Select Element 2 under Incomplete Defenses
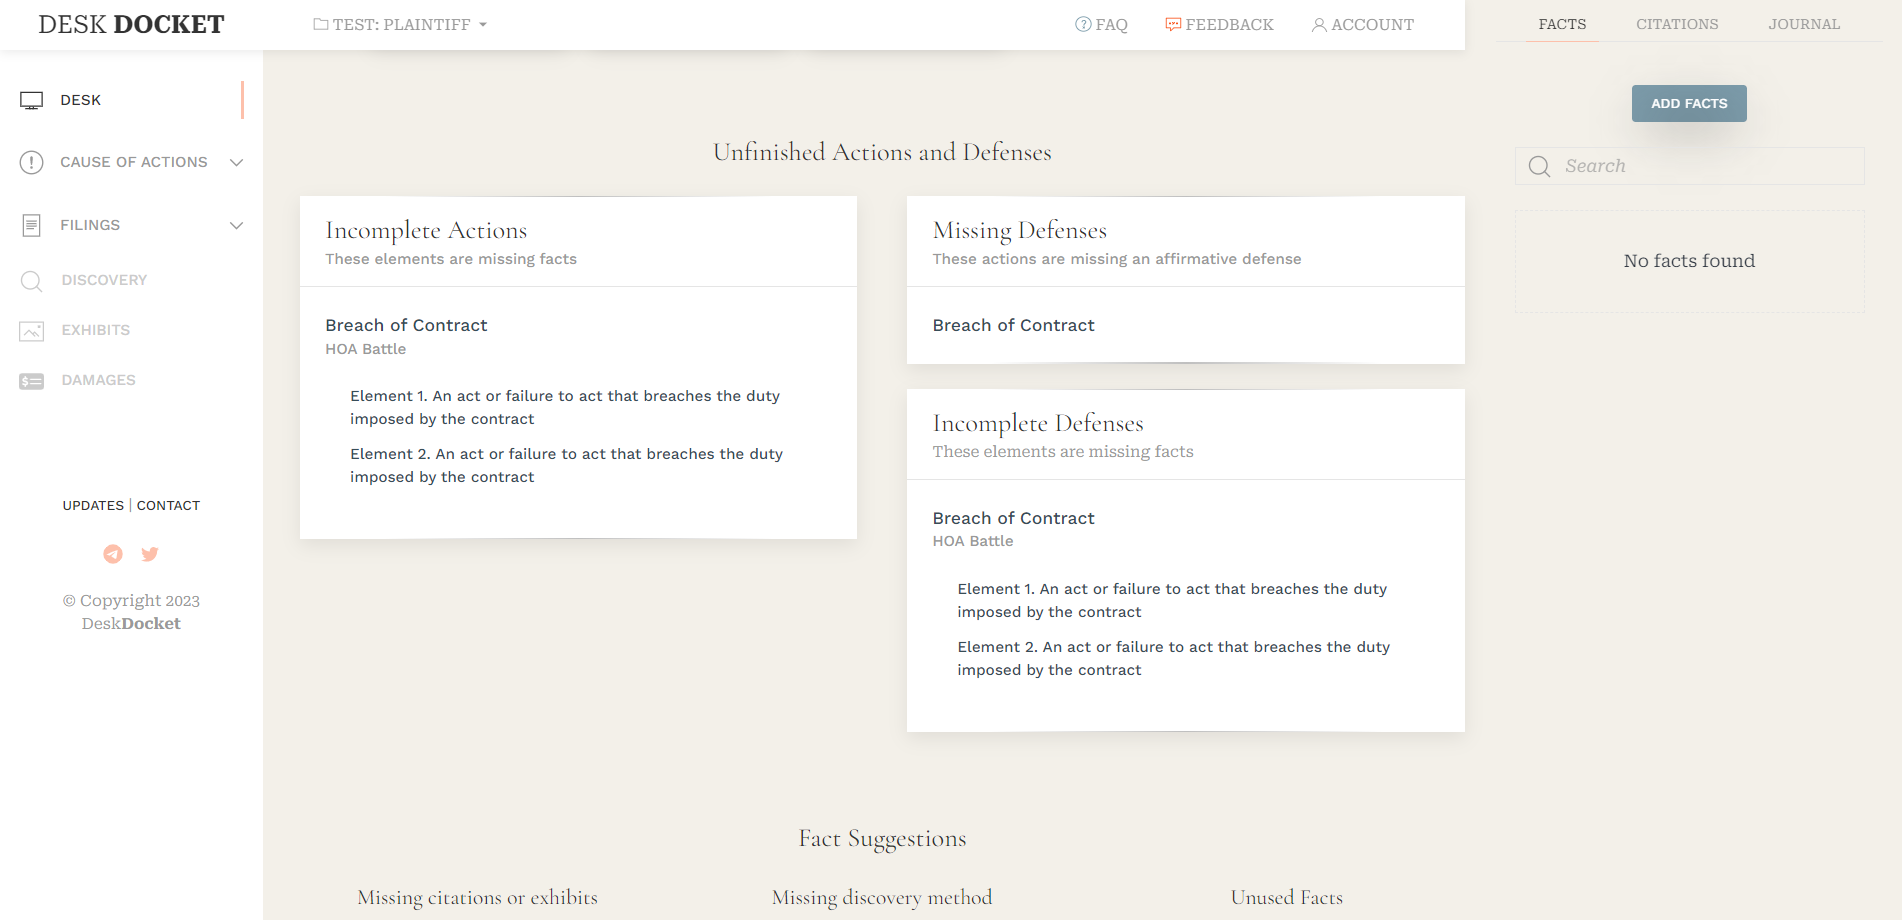This screenshot has width=1903, height=920. pos(1173,658)
